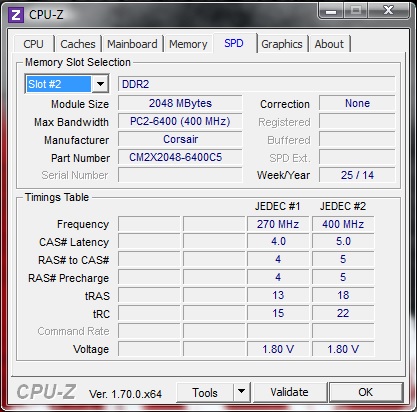Image resolution: width=417 pixels, height=412 pixels.
Task: Click the CAS# Latency value 4.0
Action: tap(278, 242)
